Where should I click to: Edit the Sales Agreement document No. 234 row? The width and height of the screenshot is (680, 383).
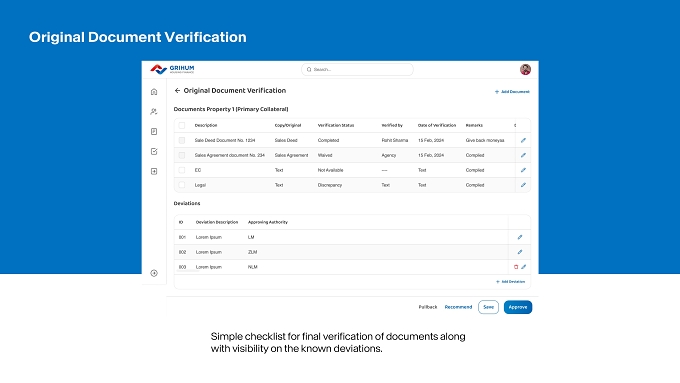(x=523, y=155)
